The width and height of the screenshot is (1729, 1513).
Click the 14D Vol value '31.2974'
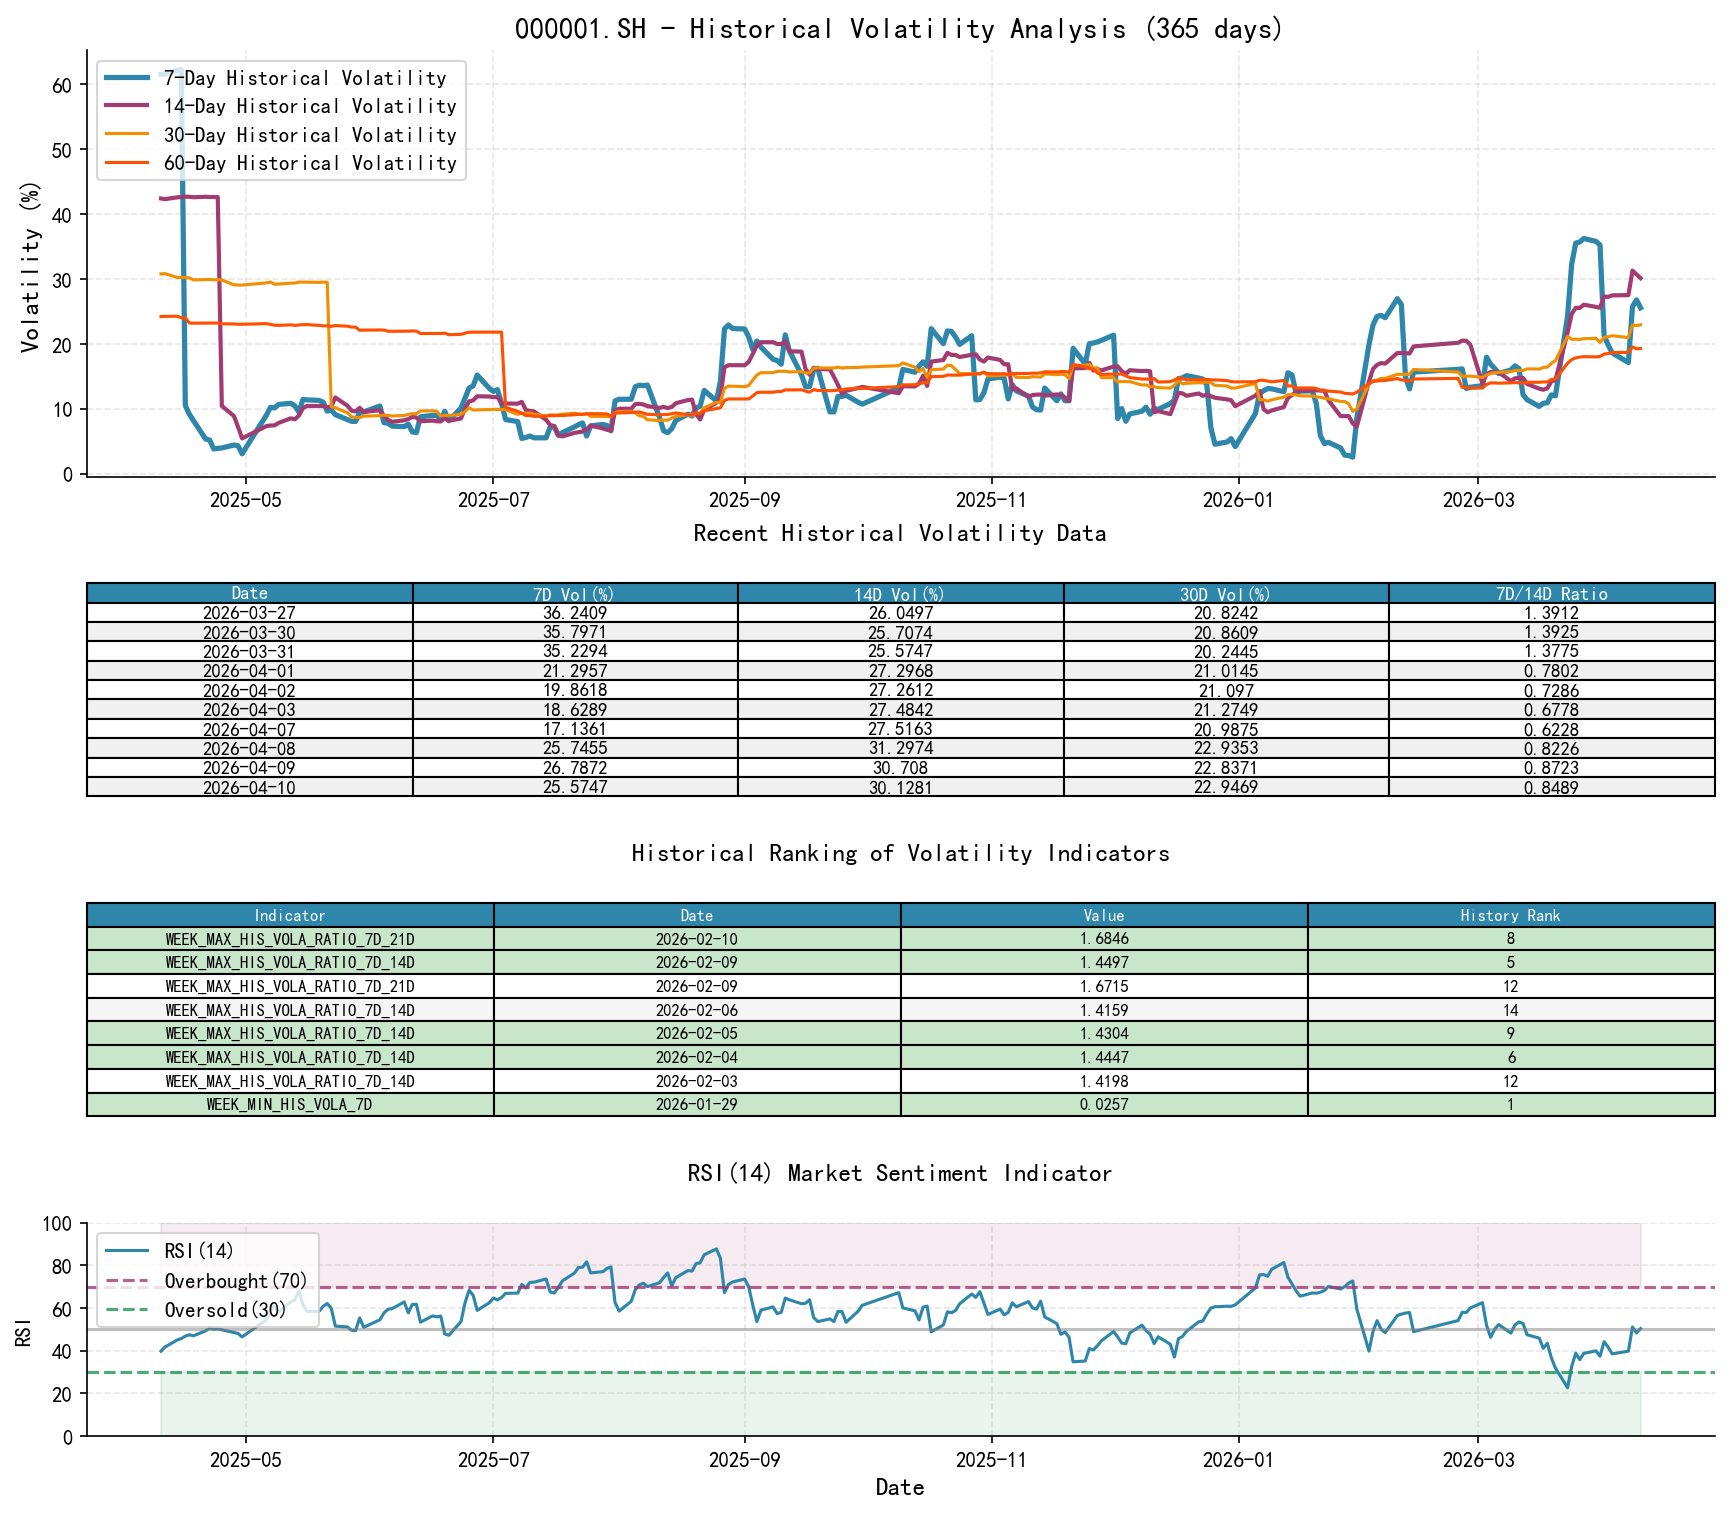[x=900, y=748]
